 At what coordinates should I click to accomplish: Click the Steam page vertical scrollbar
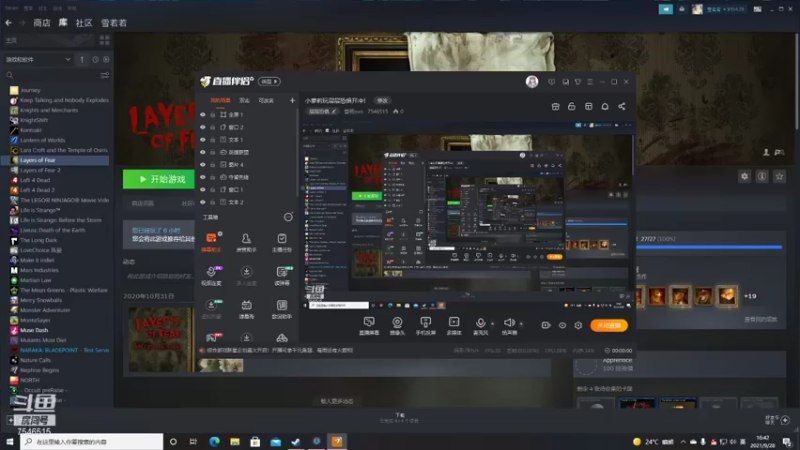pyautogui.click(x=797, y=82)
